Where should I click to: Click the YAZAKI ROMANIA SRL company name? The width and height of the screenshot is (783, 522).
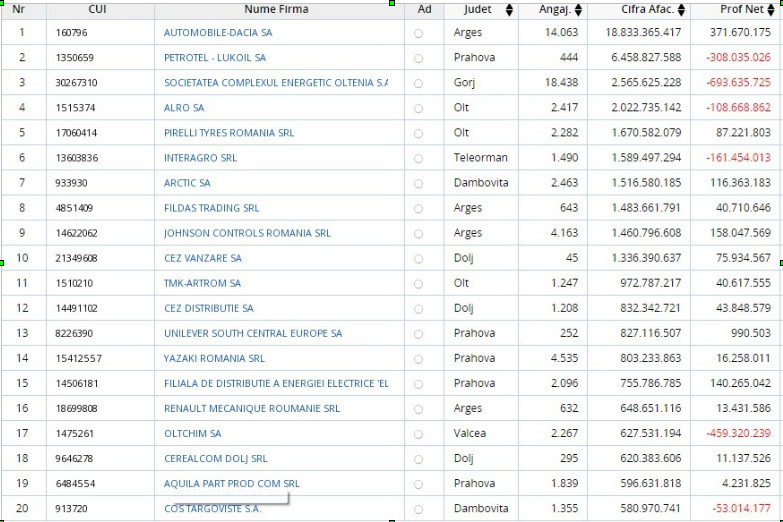pos(214,358)
